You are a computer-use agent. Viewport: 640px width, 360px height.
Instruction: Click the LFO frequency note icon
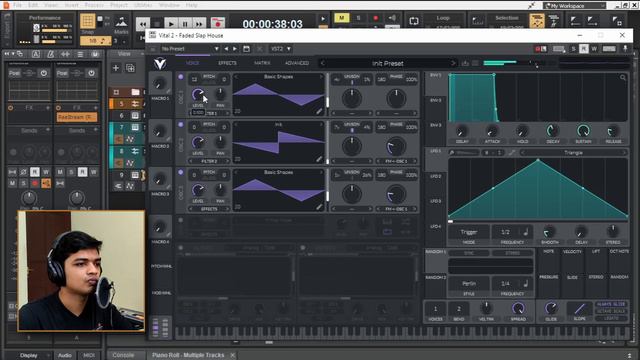tap(526, 232)
